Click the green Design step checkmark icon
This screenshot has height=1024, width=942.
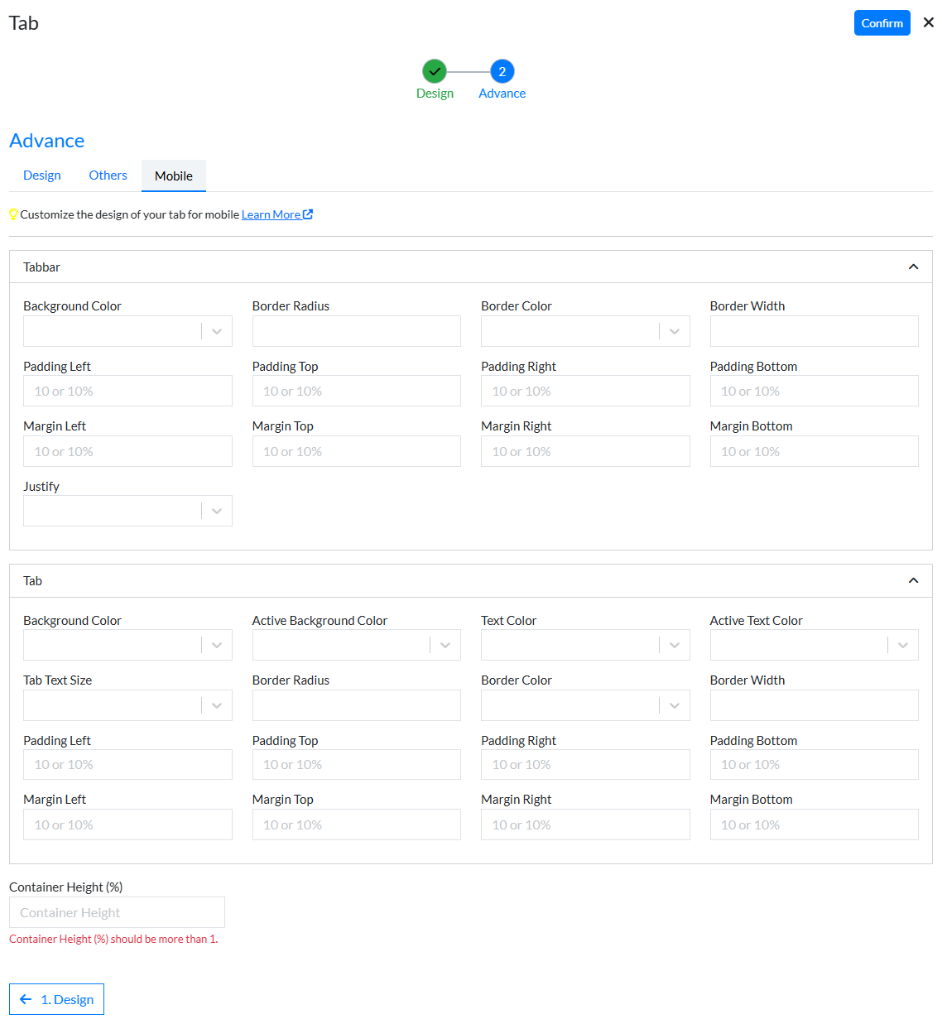coord(434,71)
